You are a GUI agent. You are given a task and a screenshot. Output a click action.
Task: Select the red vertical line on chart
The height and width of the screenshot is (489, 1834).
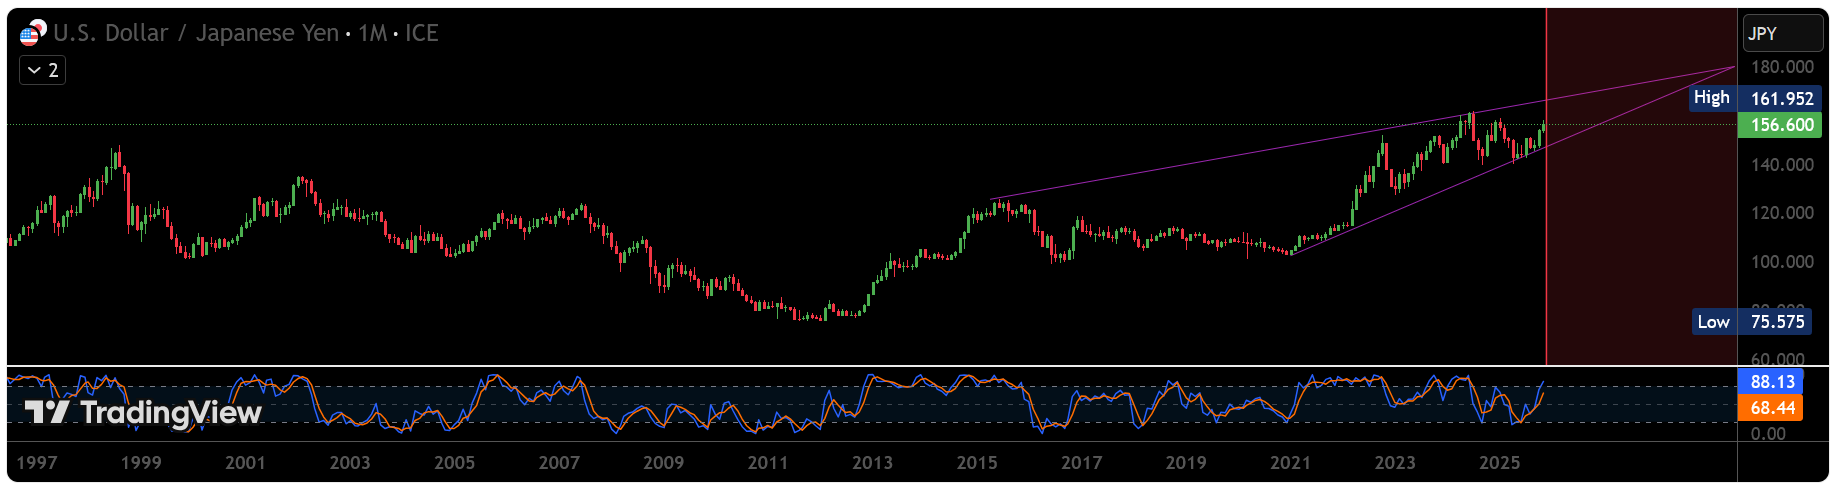1546,250
